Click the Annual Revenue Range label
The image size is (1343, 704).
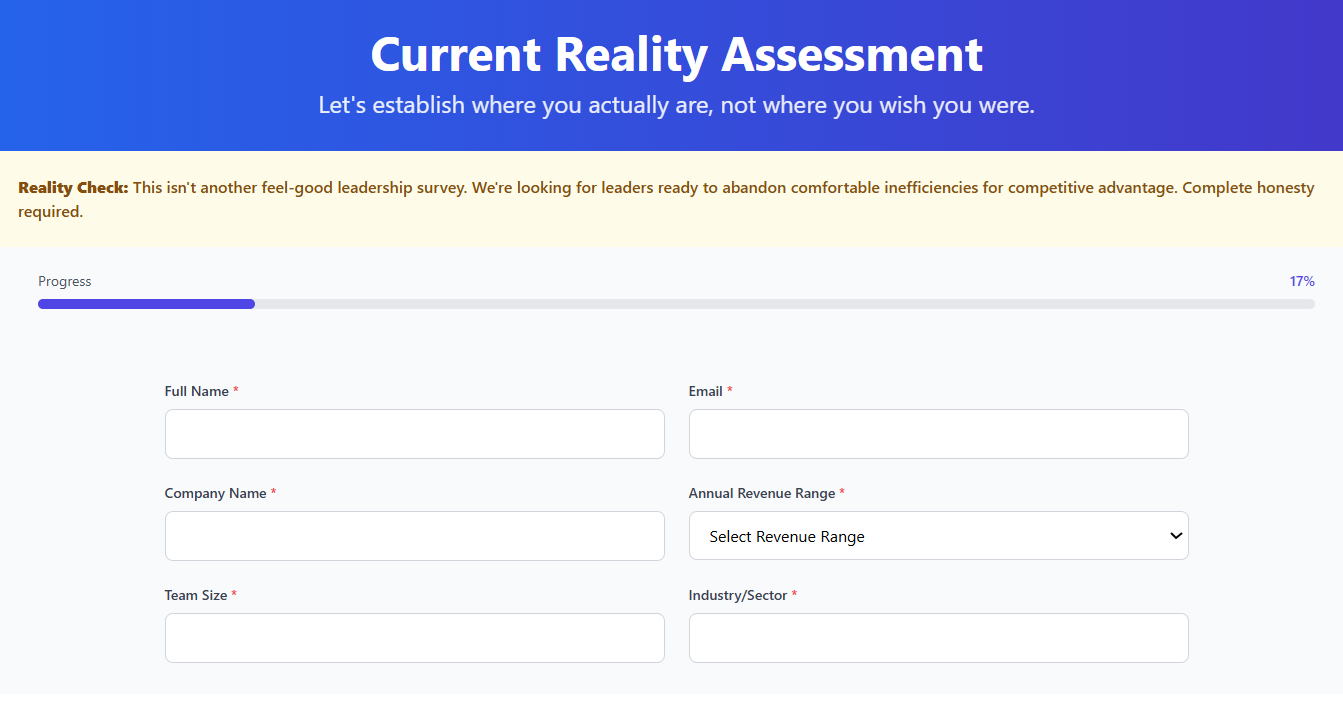762,493
